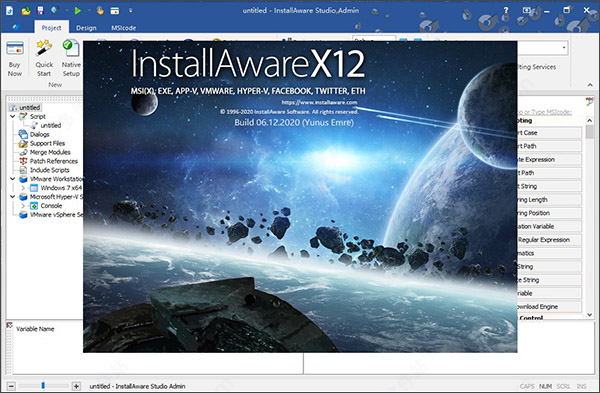Open the application menu orb button
Screen dimensions: 600x393
[16, 27]
